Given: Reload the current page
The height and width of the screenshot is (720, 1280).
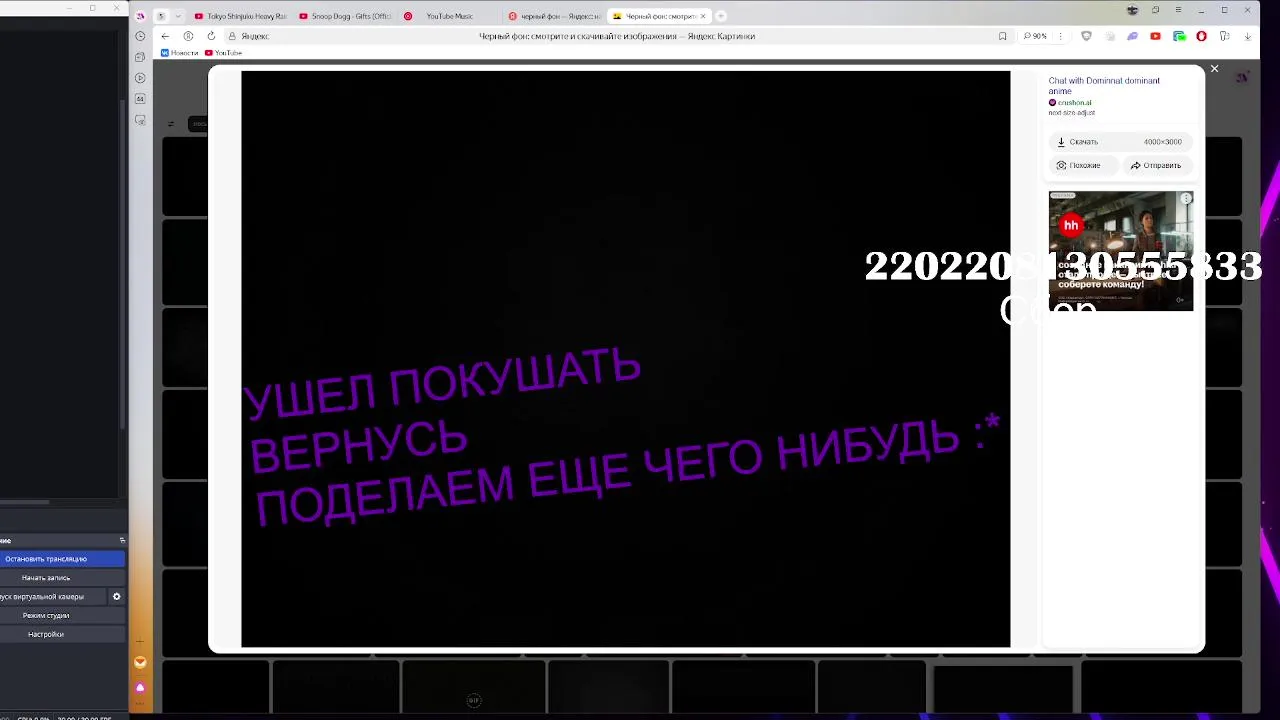Looking at the screenshot, I should coord(211,36).
